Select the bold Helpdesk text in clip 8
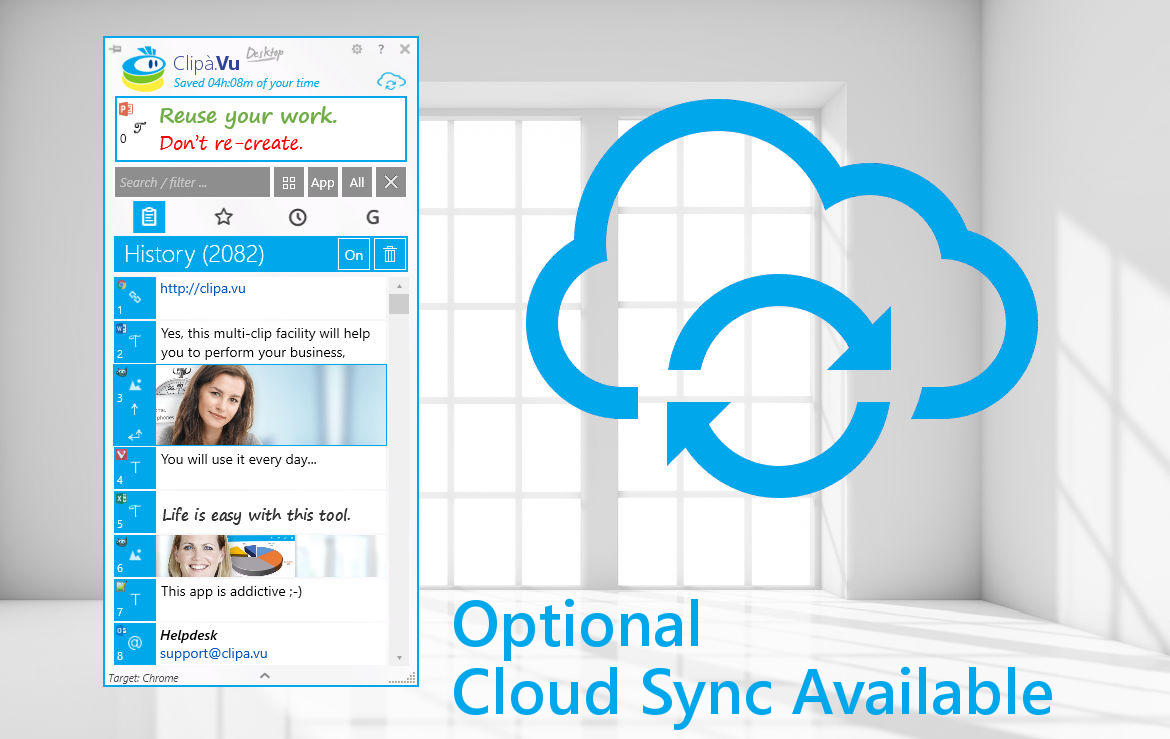Image resolution: width=1170 pixels, height=739 pixels. (189, 635)
